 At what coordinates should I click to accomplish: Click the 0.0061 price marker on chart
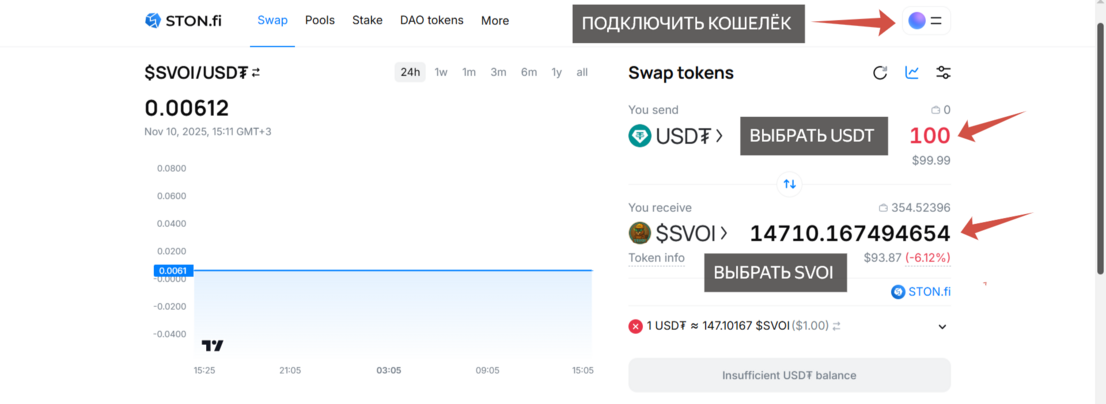pyautogui.click(x=173, y=270)
